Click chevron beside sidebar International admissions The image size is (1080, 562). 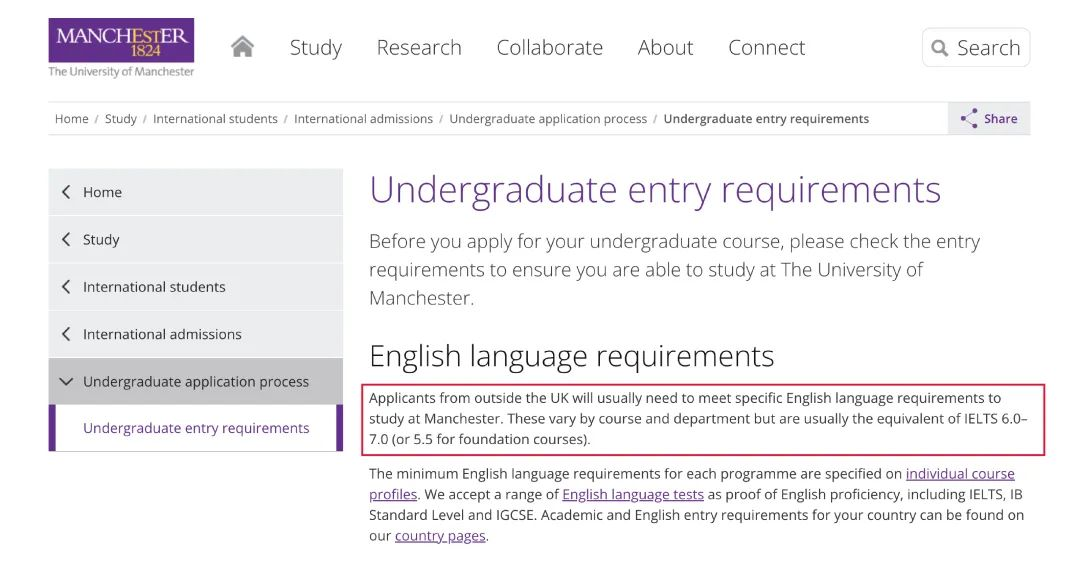pyautogui.click(x=66, y=334)
